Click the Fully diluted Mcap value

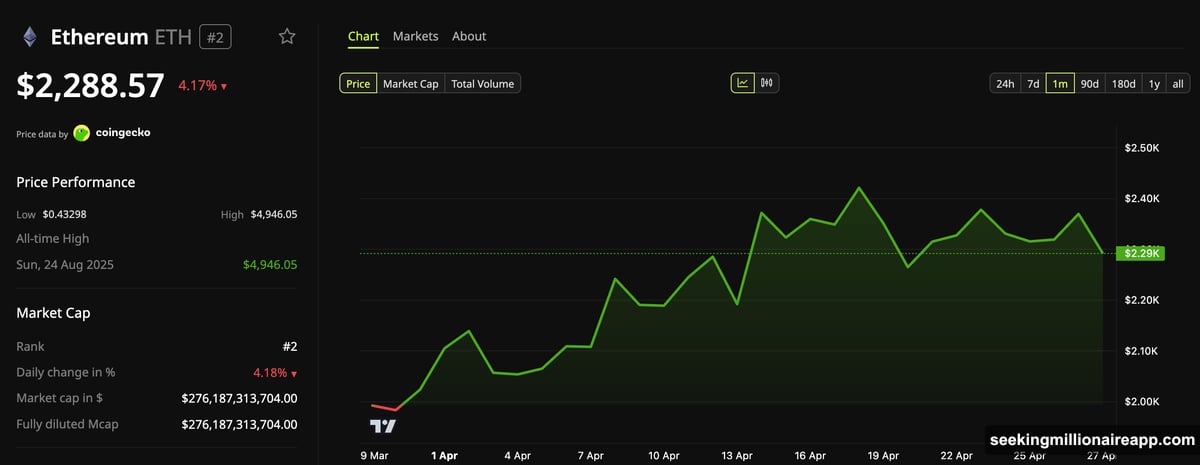point(240,424)
